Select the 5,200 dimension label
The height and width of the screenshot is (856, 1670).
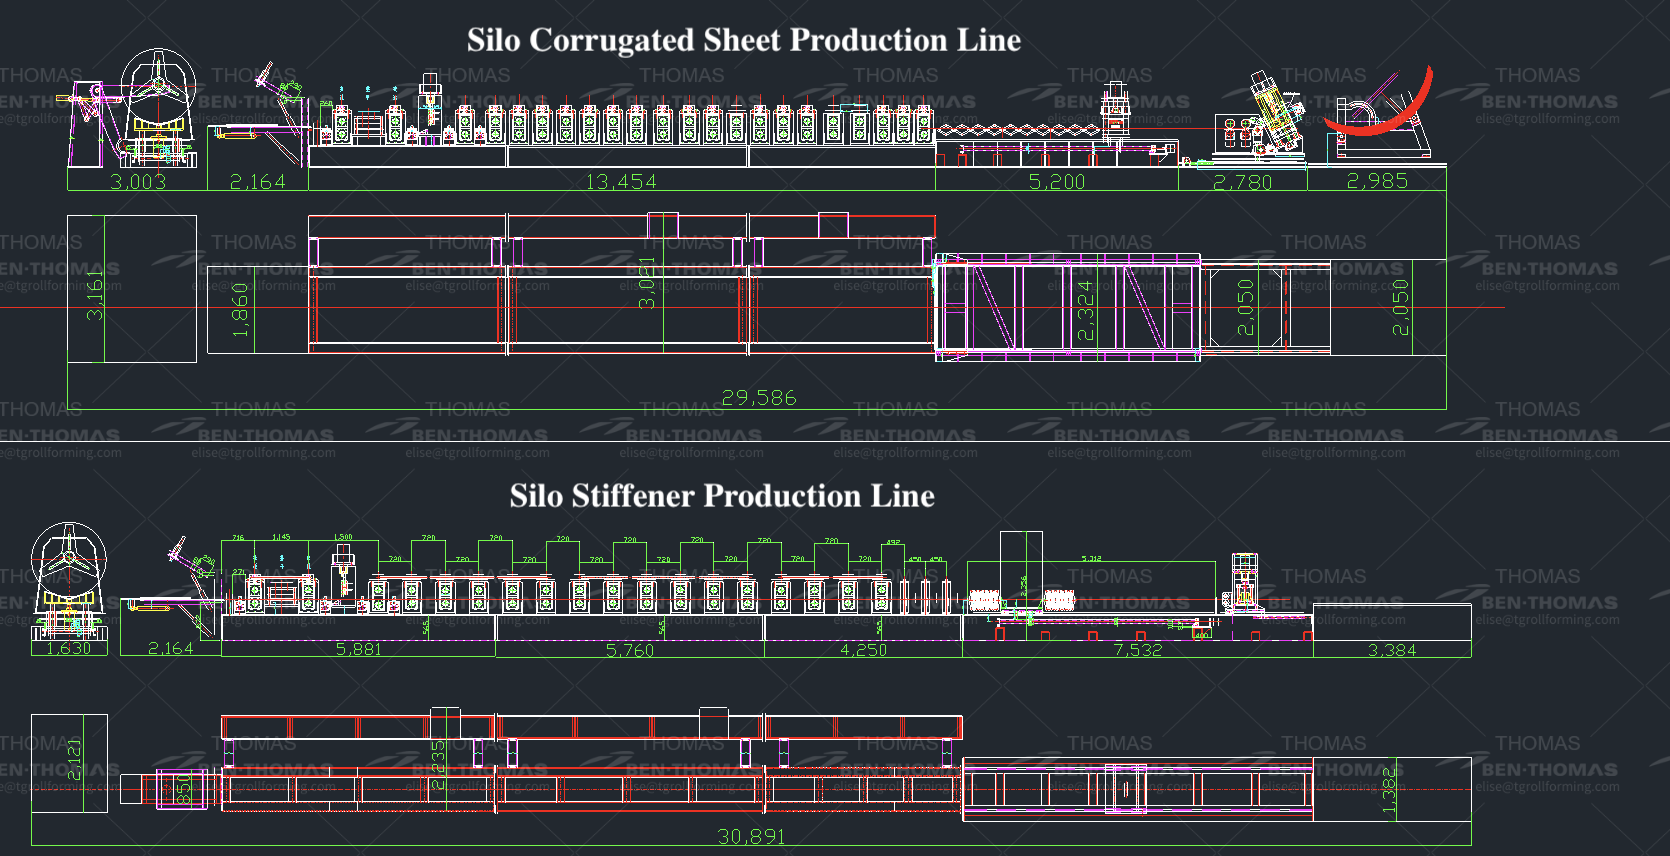1056,182
